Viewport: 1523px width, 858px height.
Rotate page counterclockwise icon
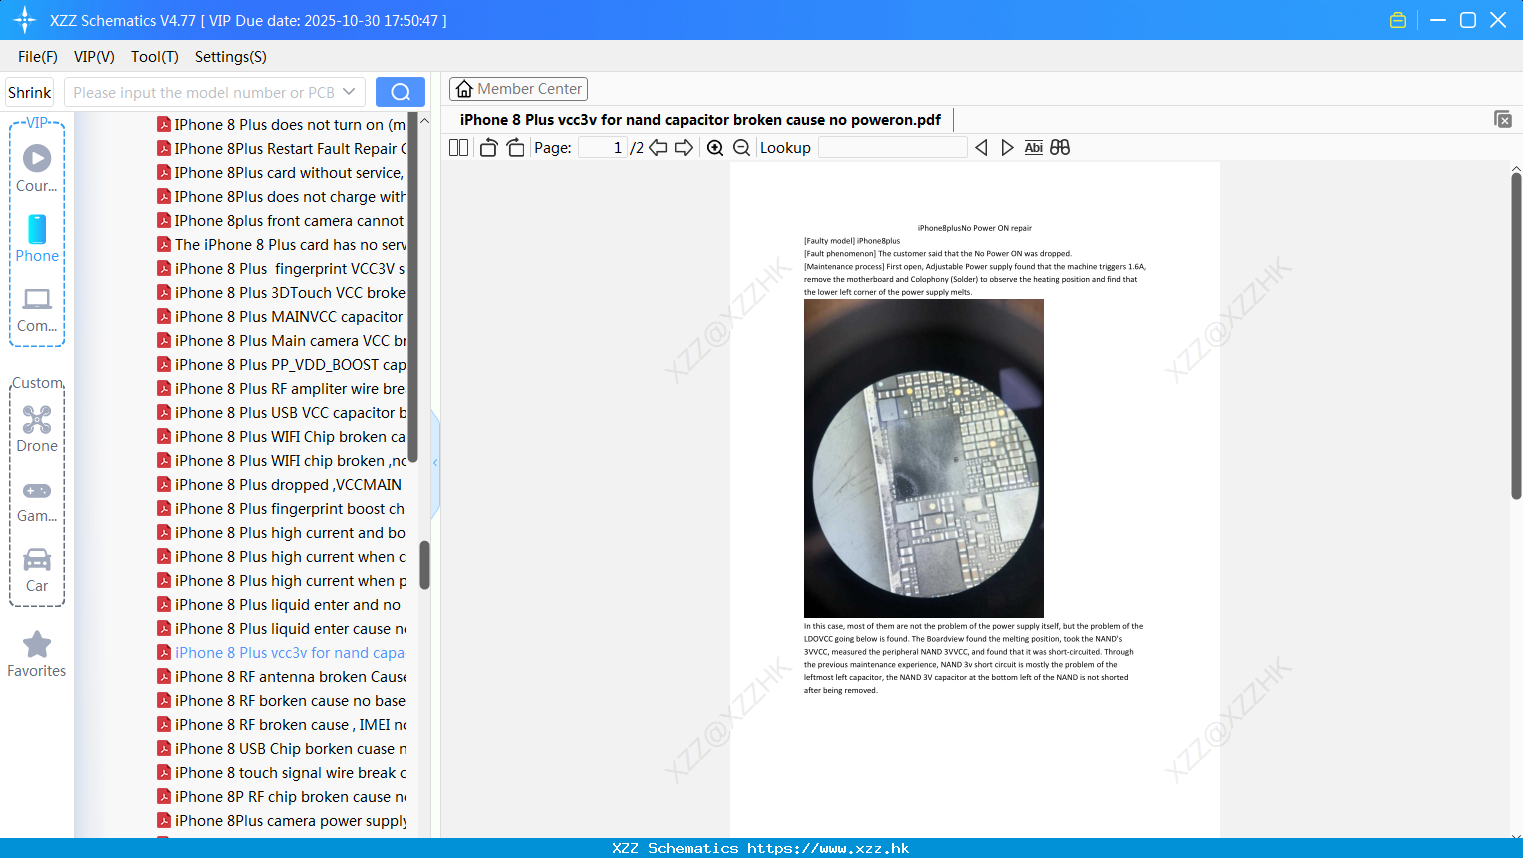(488, 148)
